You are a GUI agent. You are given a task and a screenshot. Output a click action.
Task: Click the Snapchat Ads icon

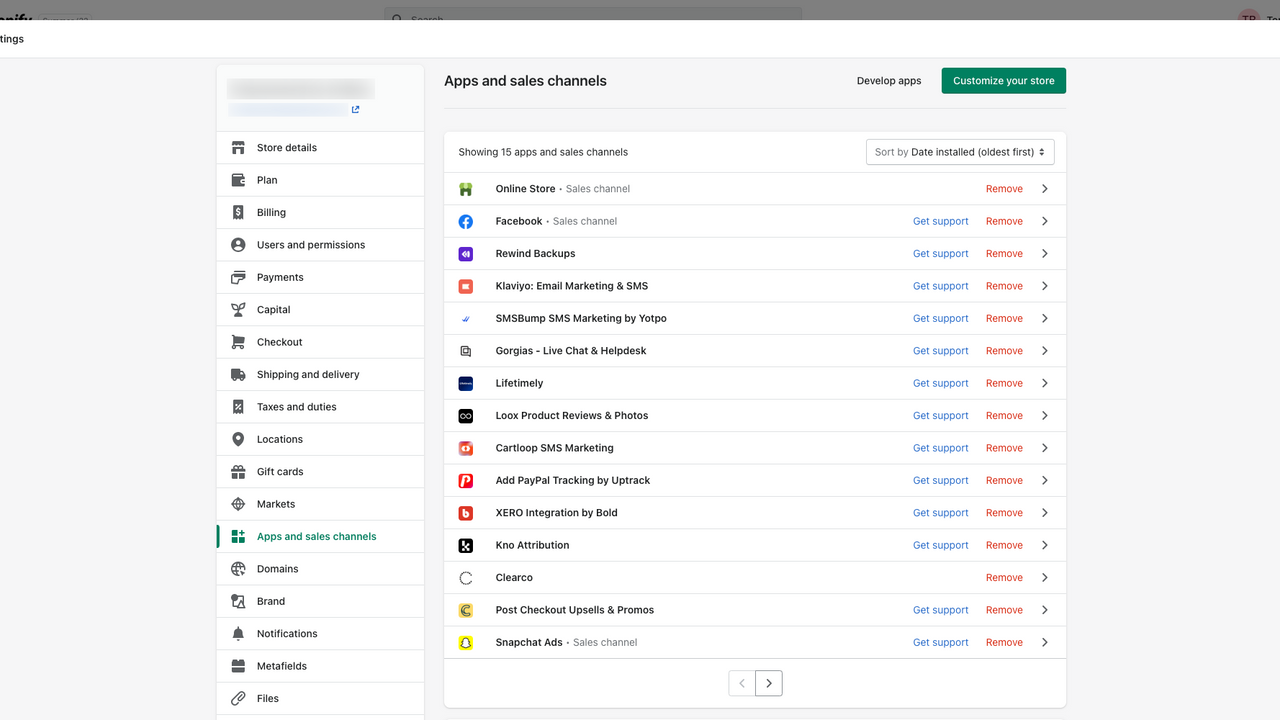[466, 643]
